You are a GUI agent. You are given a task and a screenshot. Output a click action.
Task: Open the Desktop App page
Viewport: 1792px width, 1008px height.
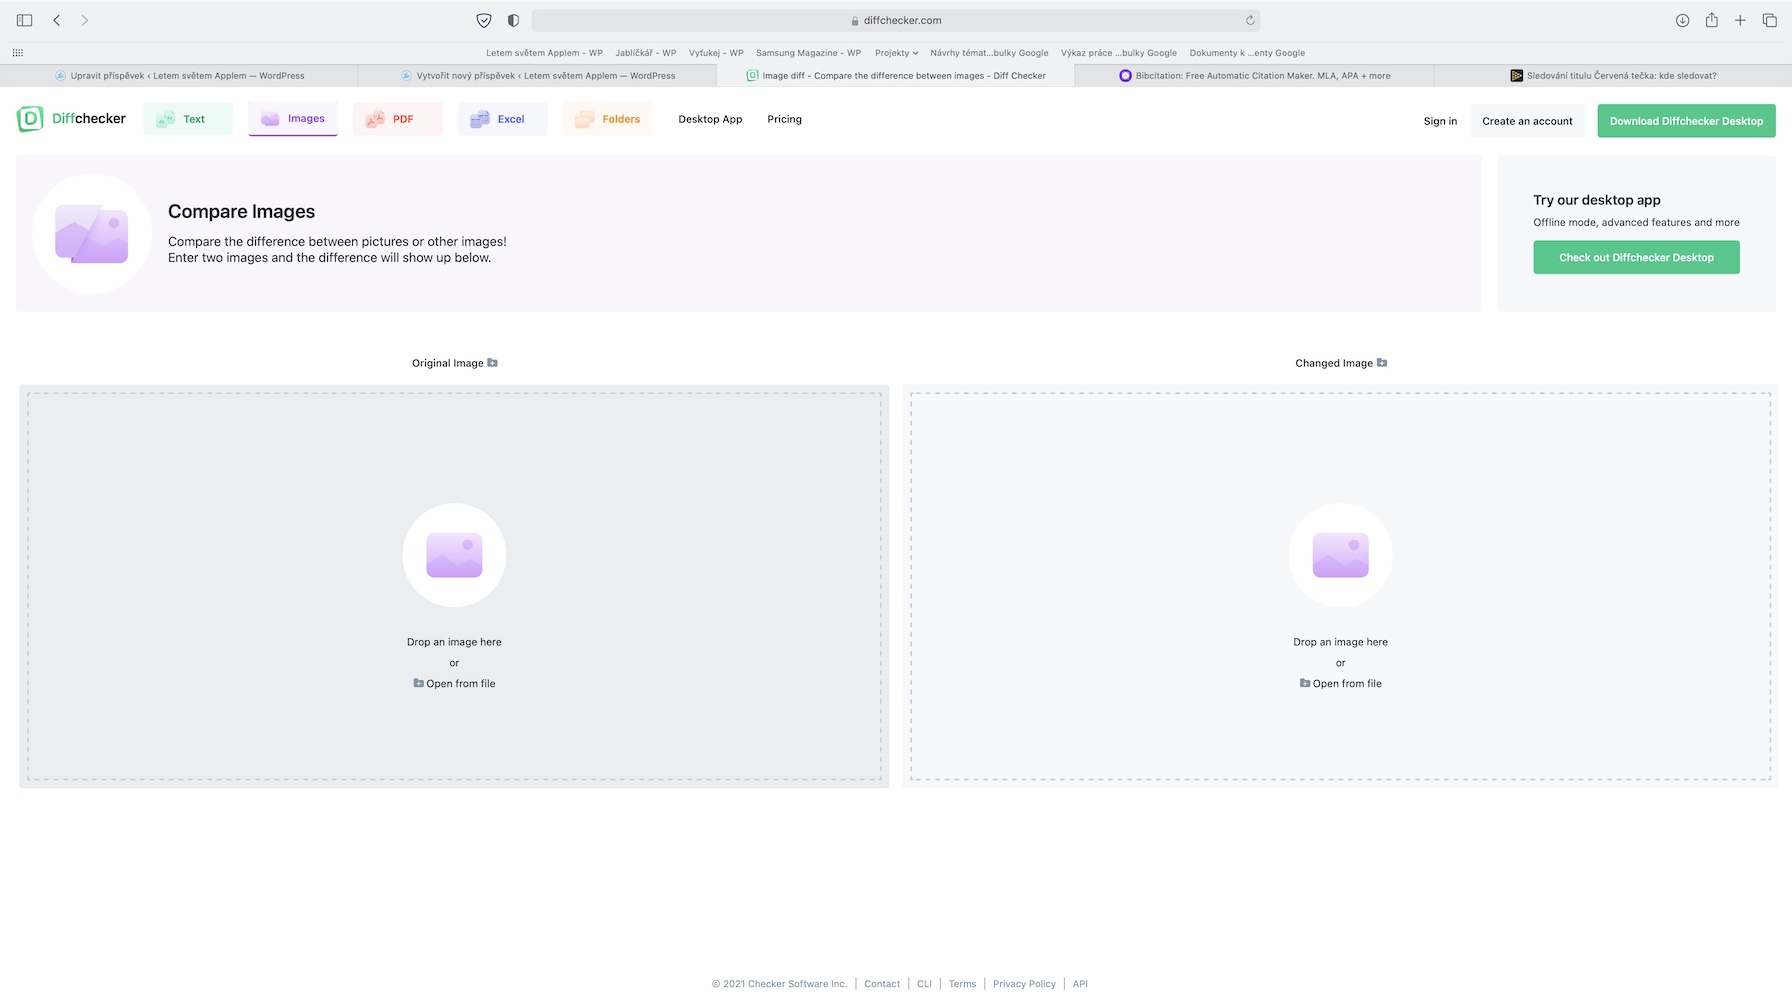[710, 119]
